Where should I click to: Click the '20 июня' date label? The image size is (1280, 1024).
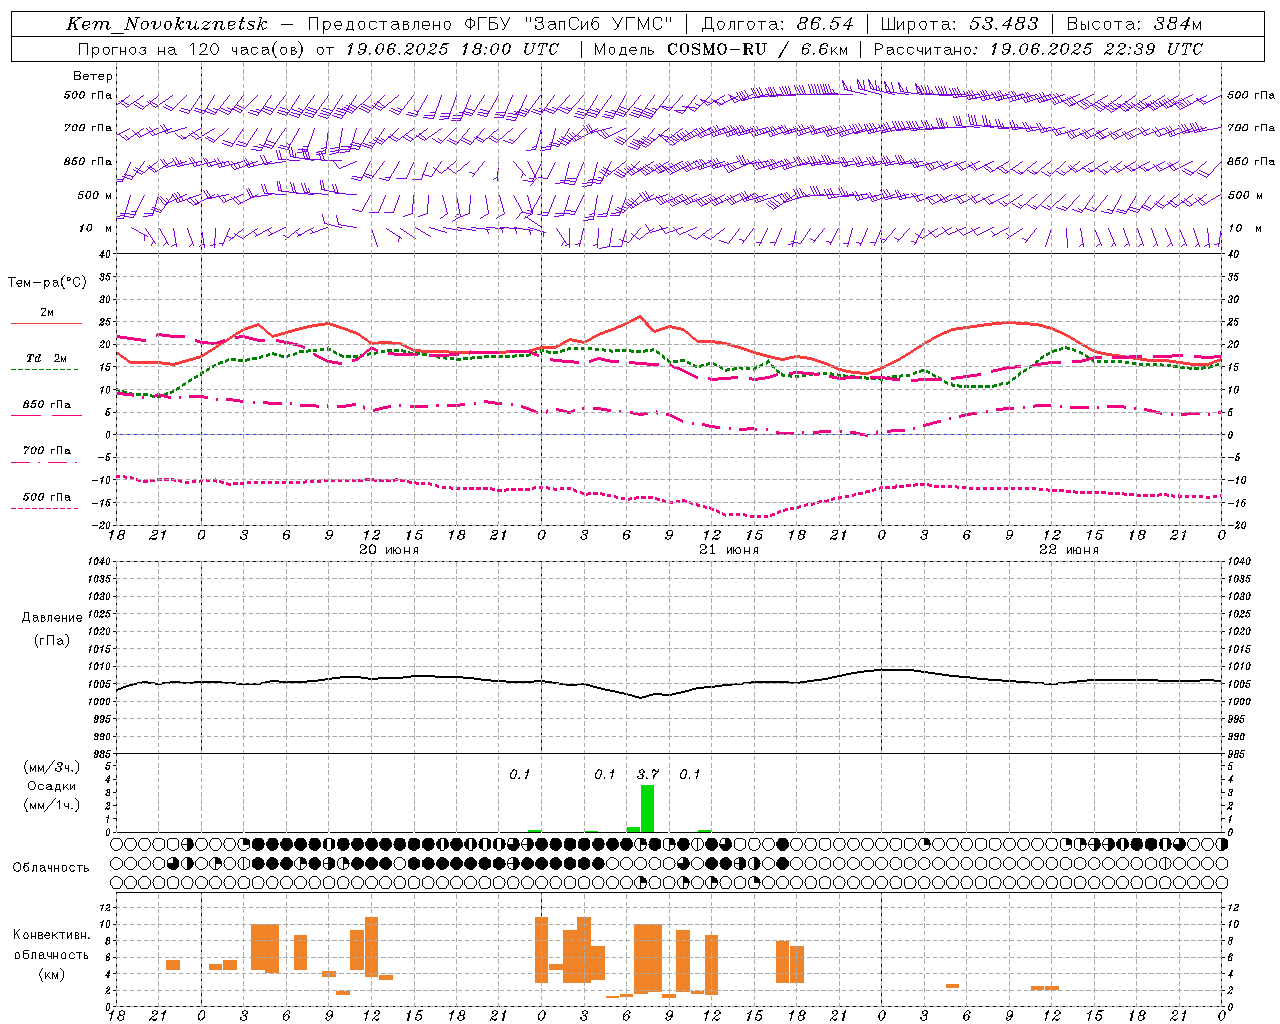coord(389,550)
